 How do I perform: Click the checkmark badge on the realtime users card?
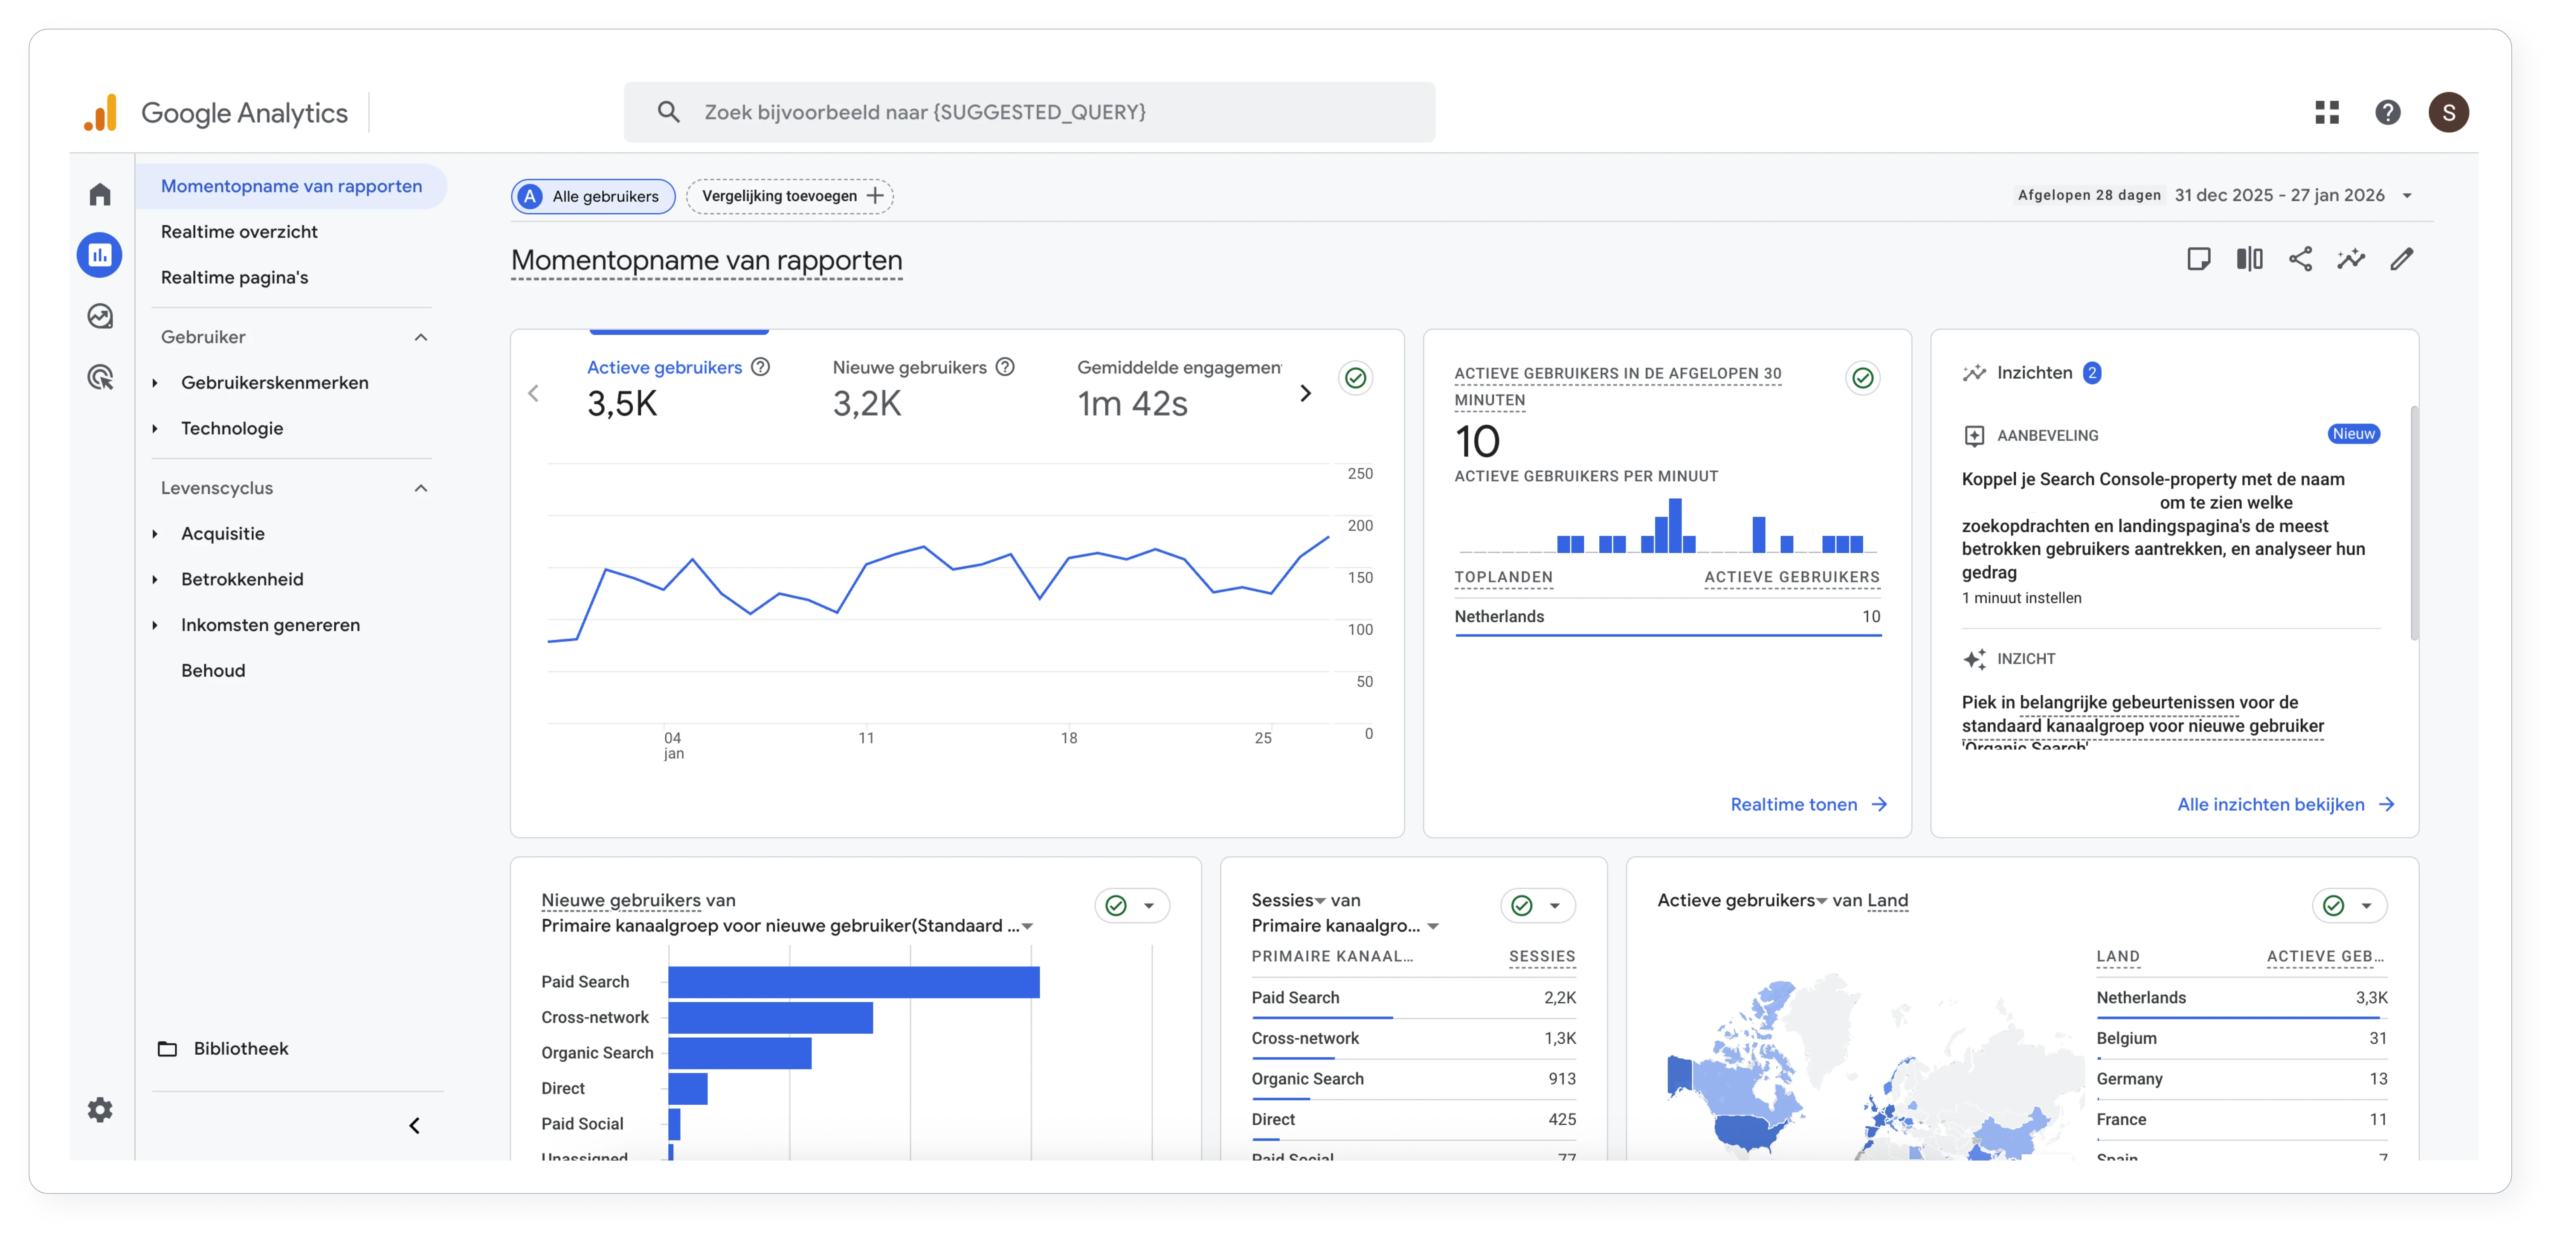(x=1862, y=378)
